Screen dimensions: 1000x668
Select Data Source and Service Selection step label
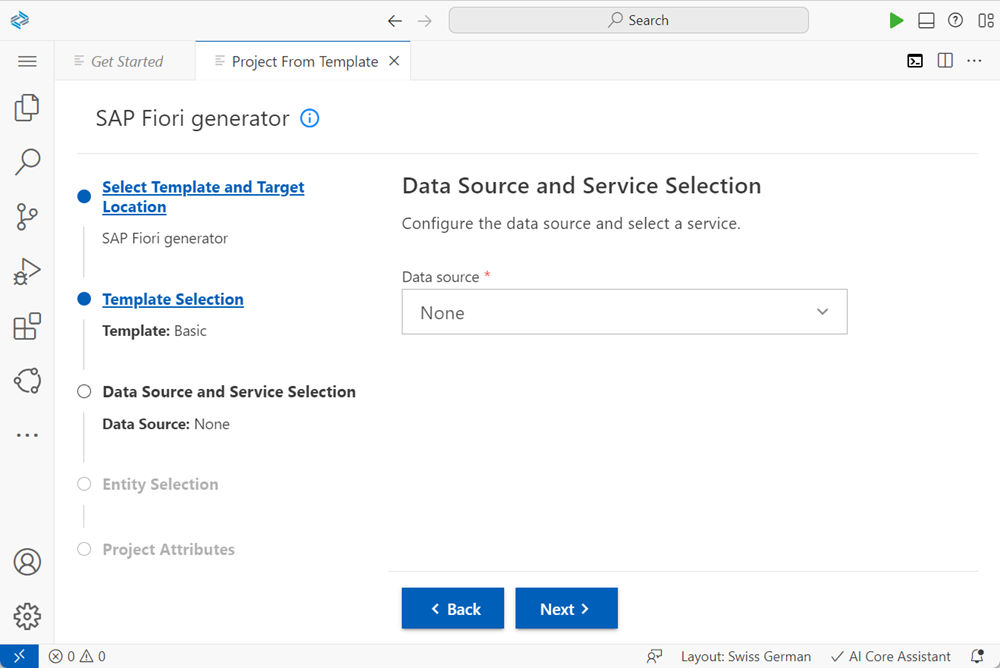tap(229, 392)
